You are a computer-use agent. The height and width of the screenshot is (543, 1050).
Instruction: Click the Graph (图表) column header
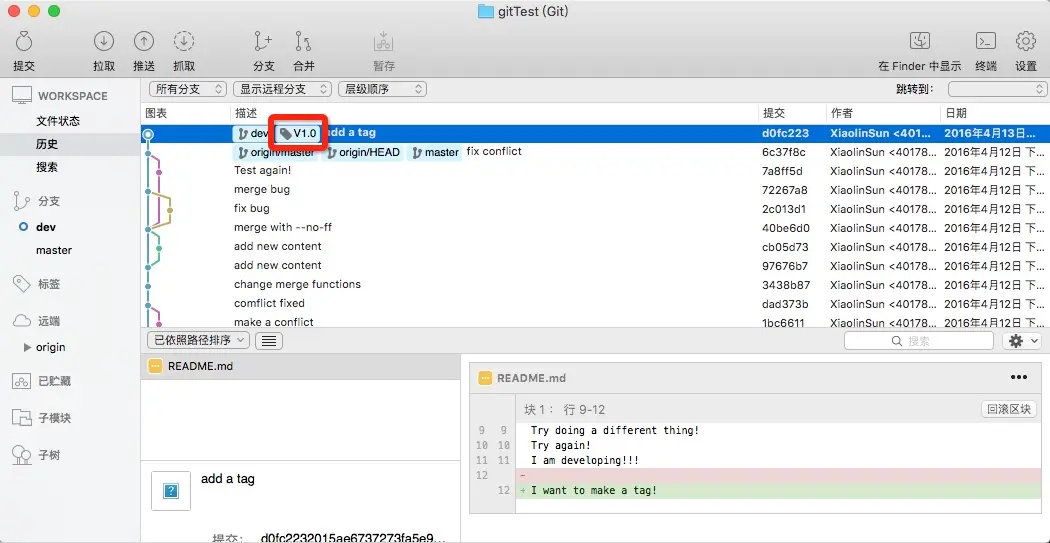[185, 113]
